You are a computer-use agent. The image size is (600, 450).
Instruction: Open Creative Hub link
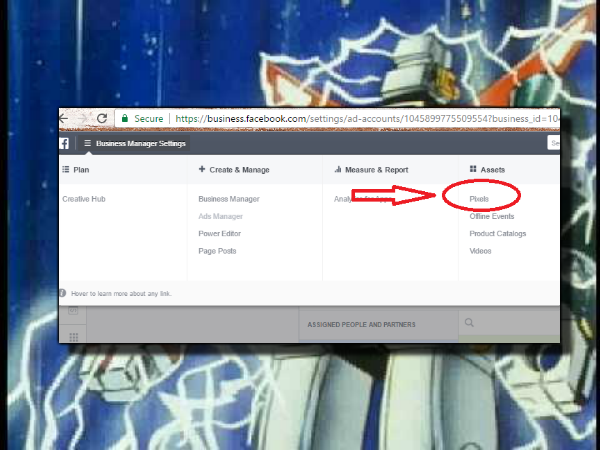tap(84, 199)
